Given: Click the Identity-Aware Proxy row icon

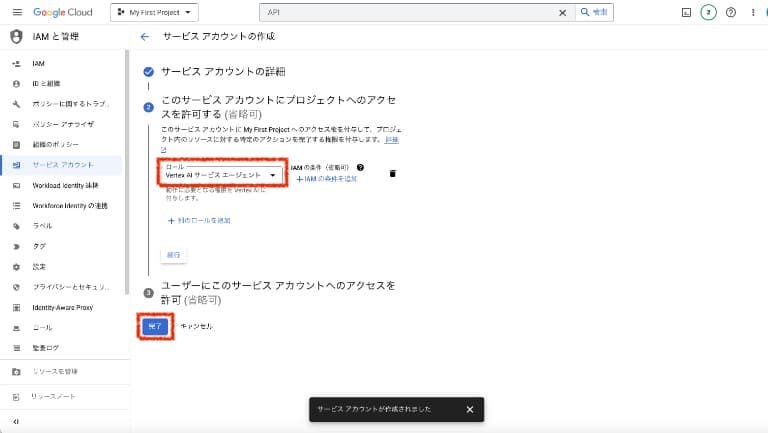Looking at the screenshot, I should 16,308.
